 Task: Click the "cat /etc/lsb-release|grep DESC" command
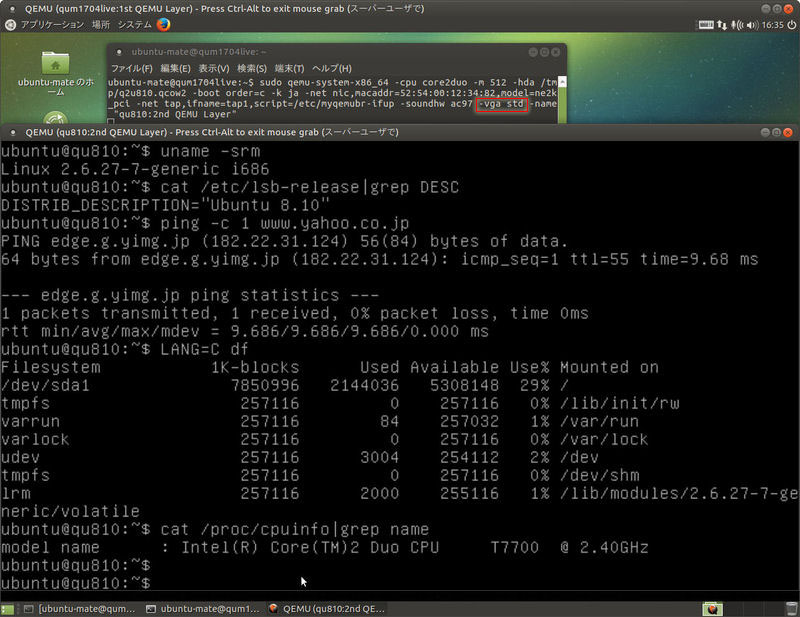tap(310, 187)
